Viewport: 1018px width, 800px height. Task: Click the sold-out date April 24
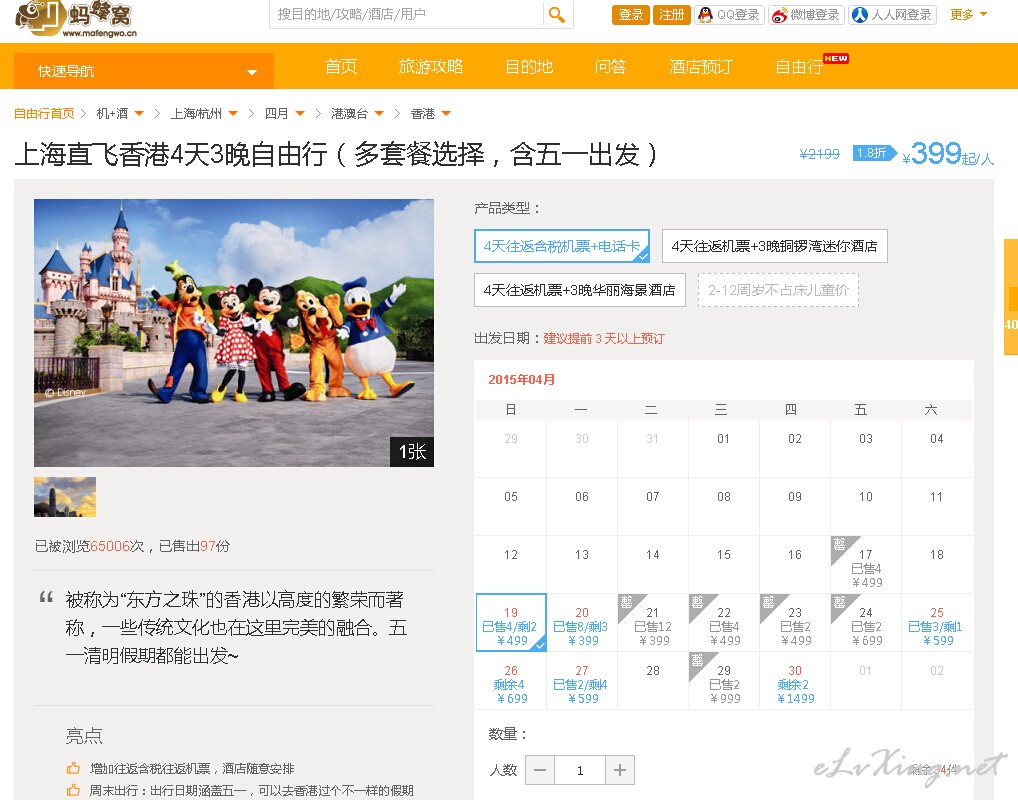tap(865, 622)
